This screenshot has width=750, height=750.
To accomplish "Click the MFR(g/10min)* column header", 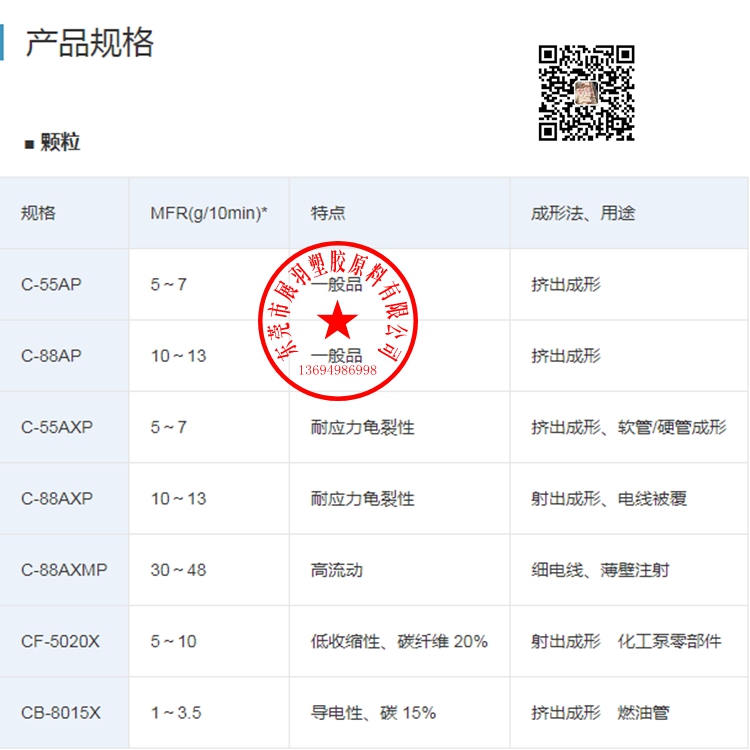I will (208, 213).
